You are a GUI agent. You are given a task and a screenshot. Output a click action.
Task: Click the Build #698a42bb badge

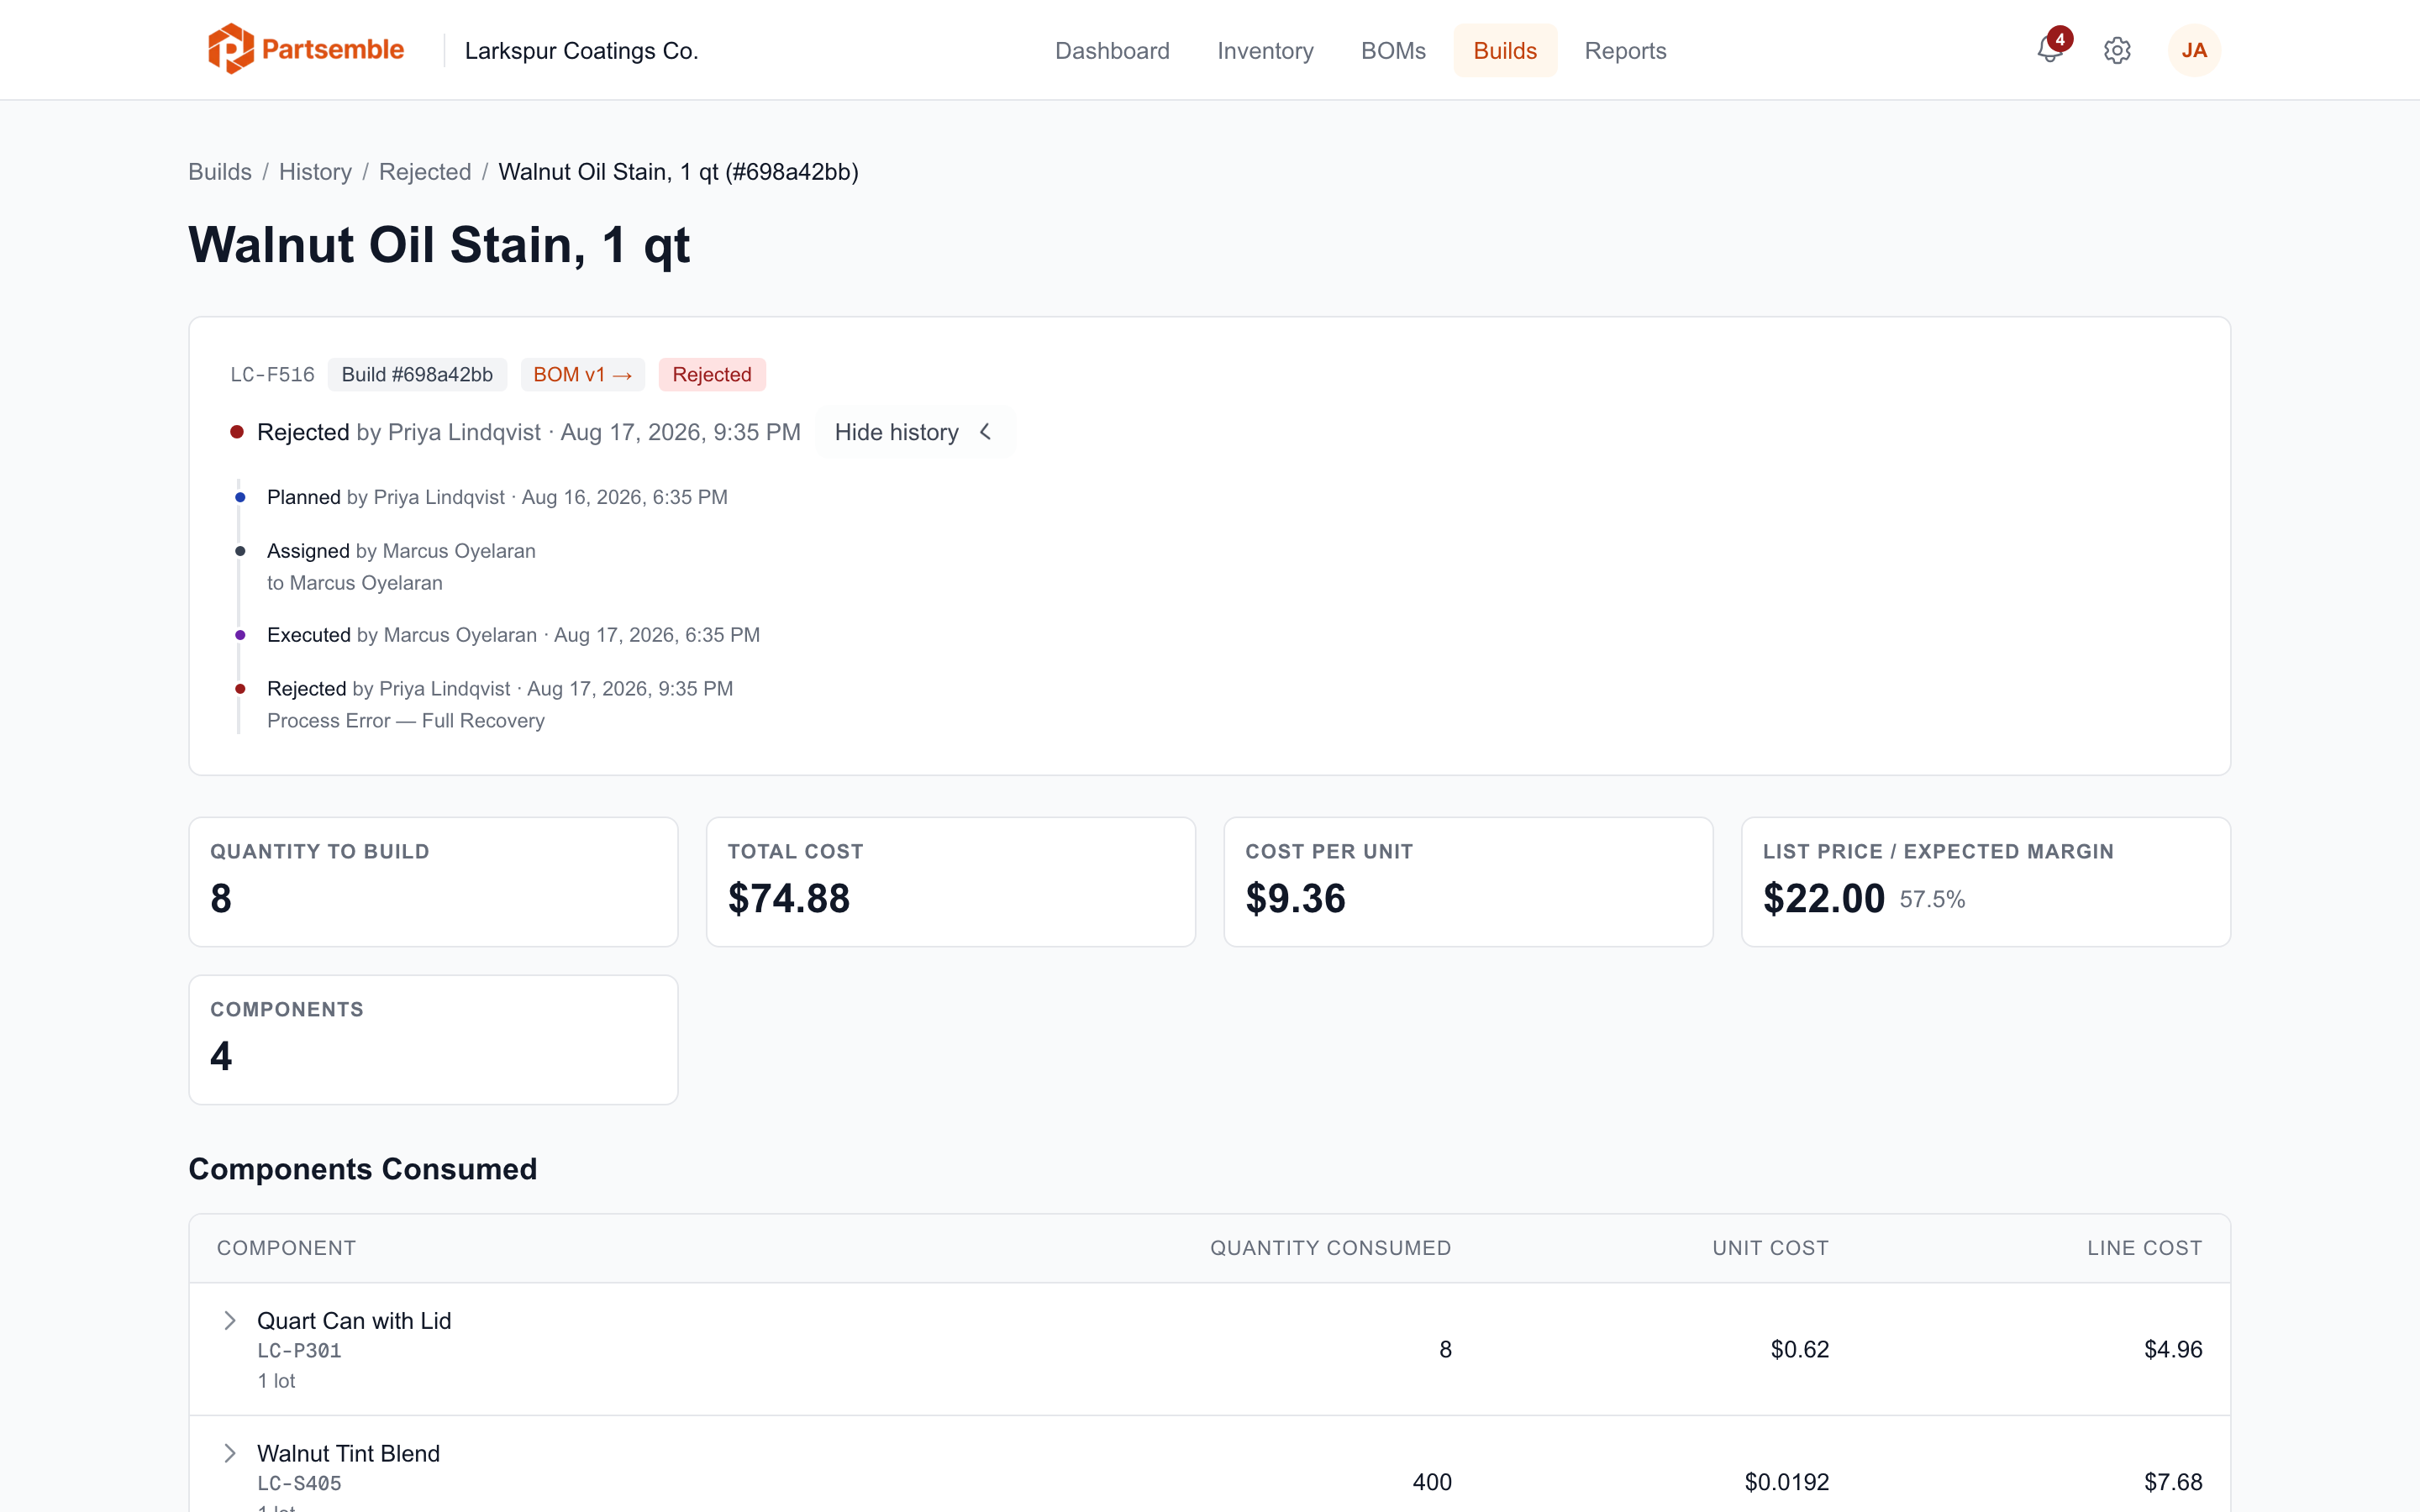pos(417,374)
